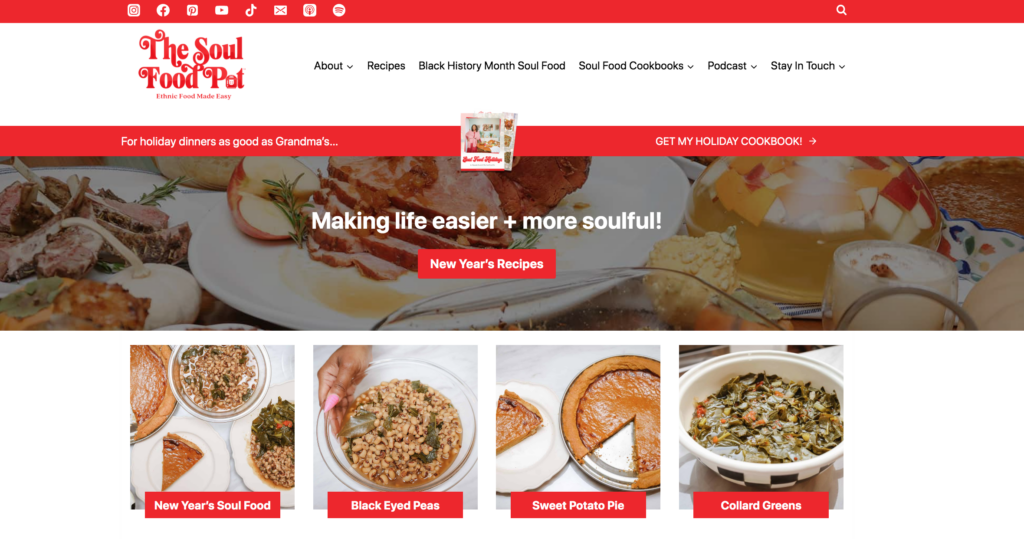Click Get My Holiday Cookbook link
The height and width of the screenshot is (539, 1024).
coord(736,141)
